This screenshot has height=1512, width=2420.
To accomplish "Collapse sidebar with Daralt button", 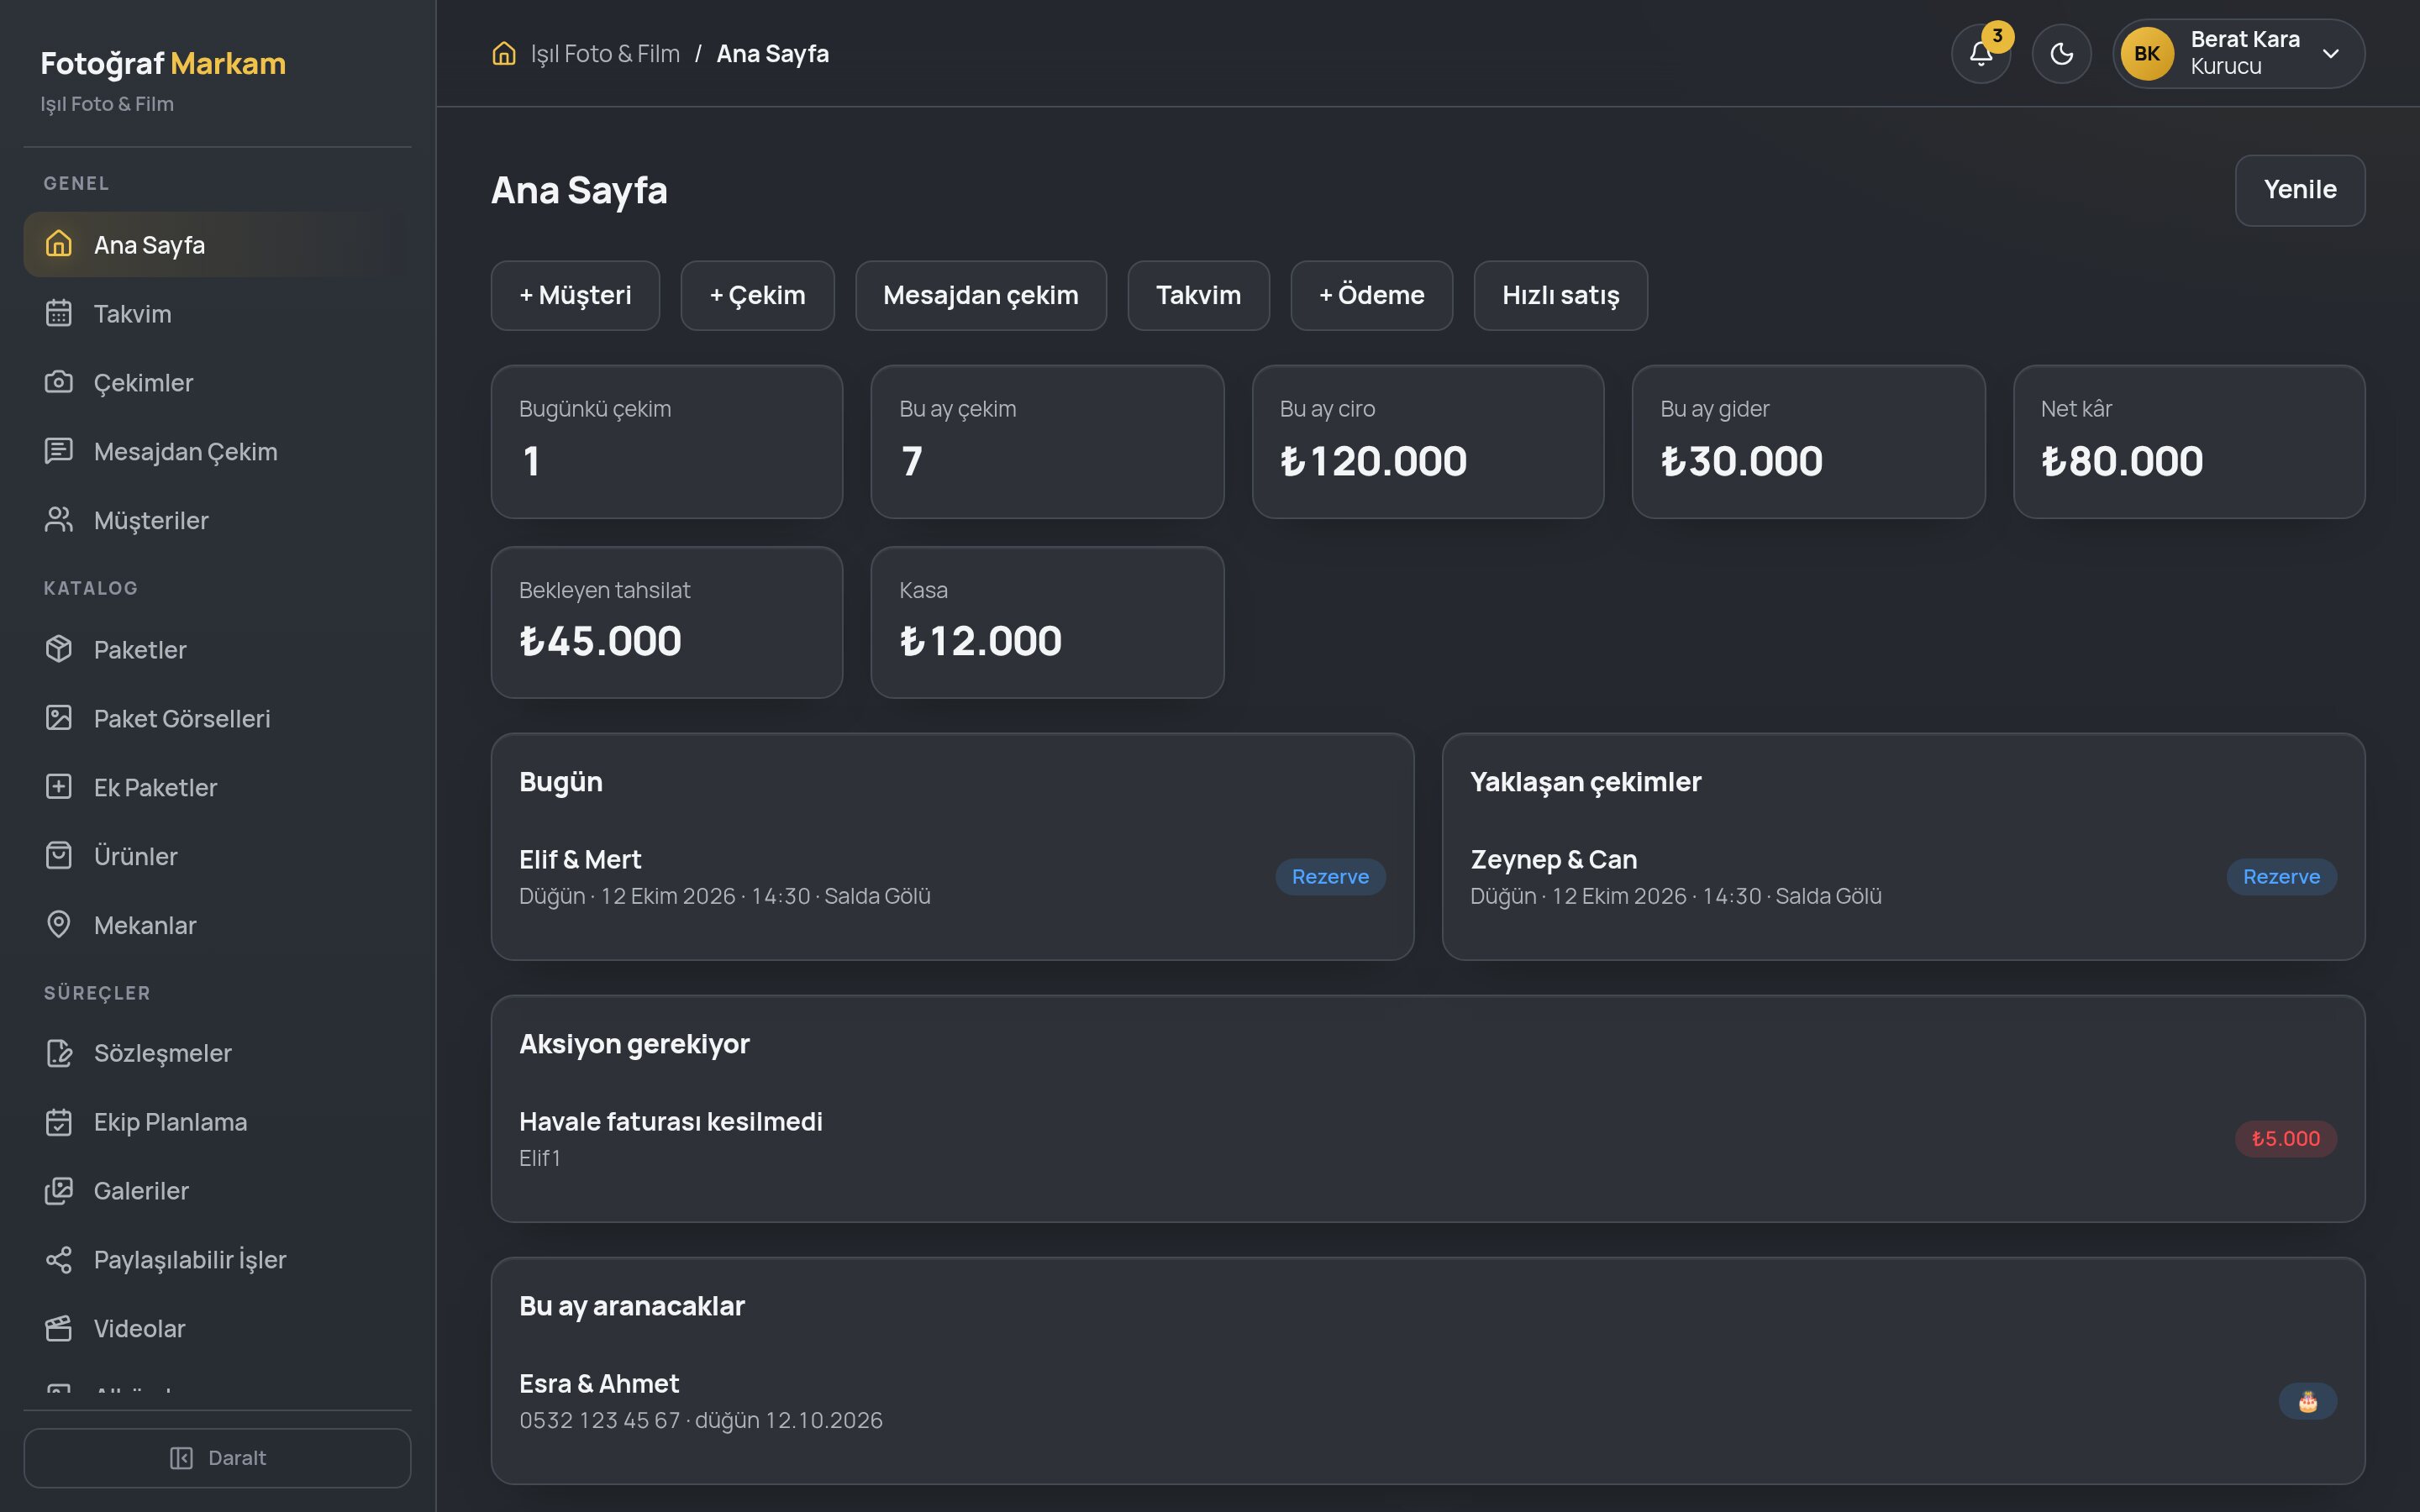I will (x=217, y=1457).
